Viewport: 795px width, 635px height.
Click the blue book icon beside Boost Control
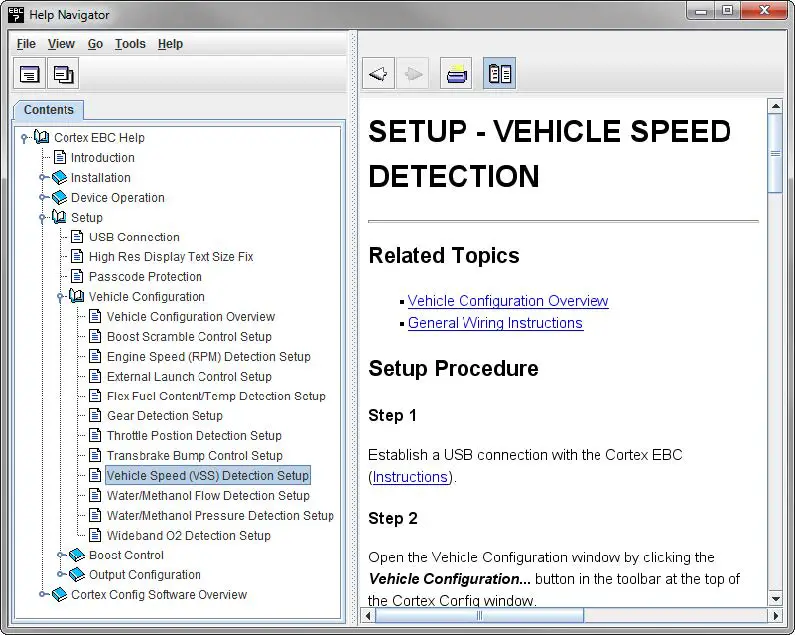[77, 555]
